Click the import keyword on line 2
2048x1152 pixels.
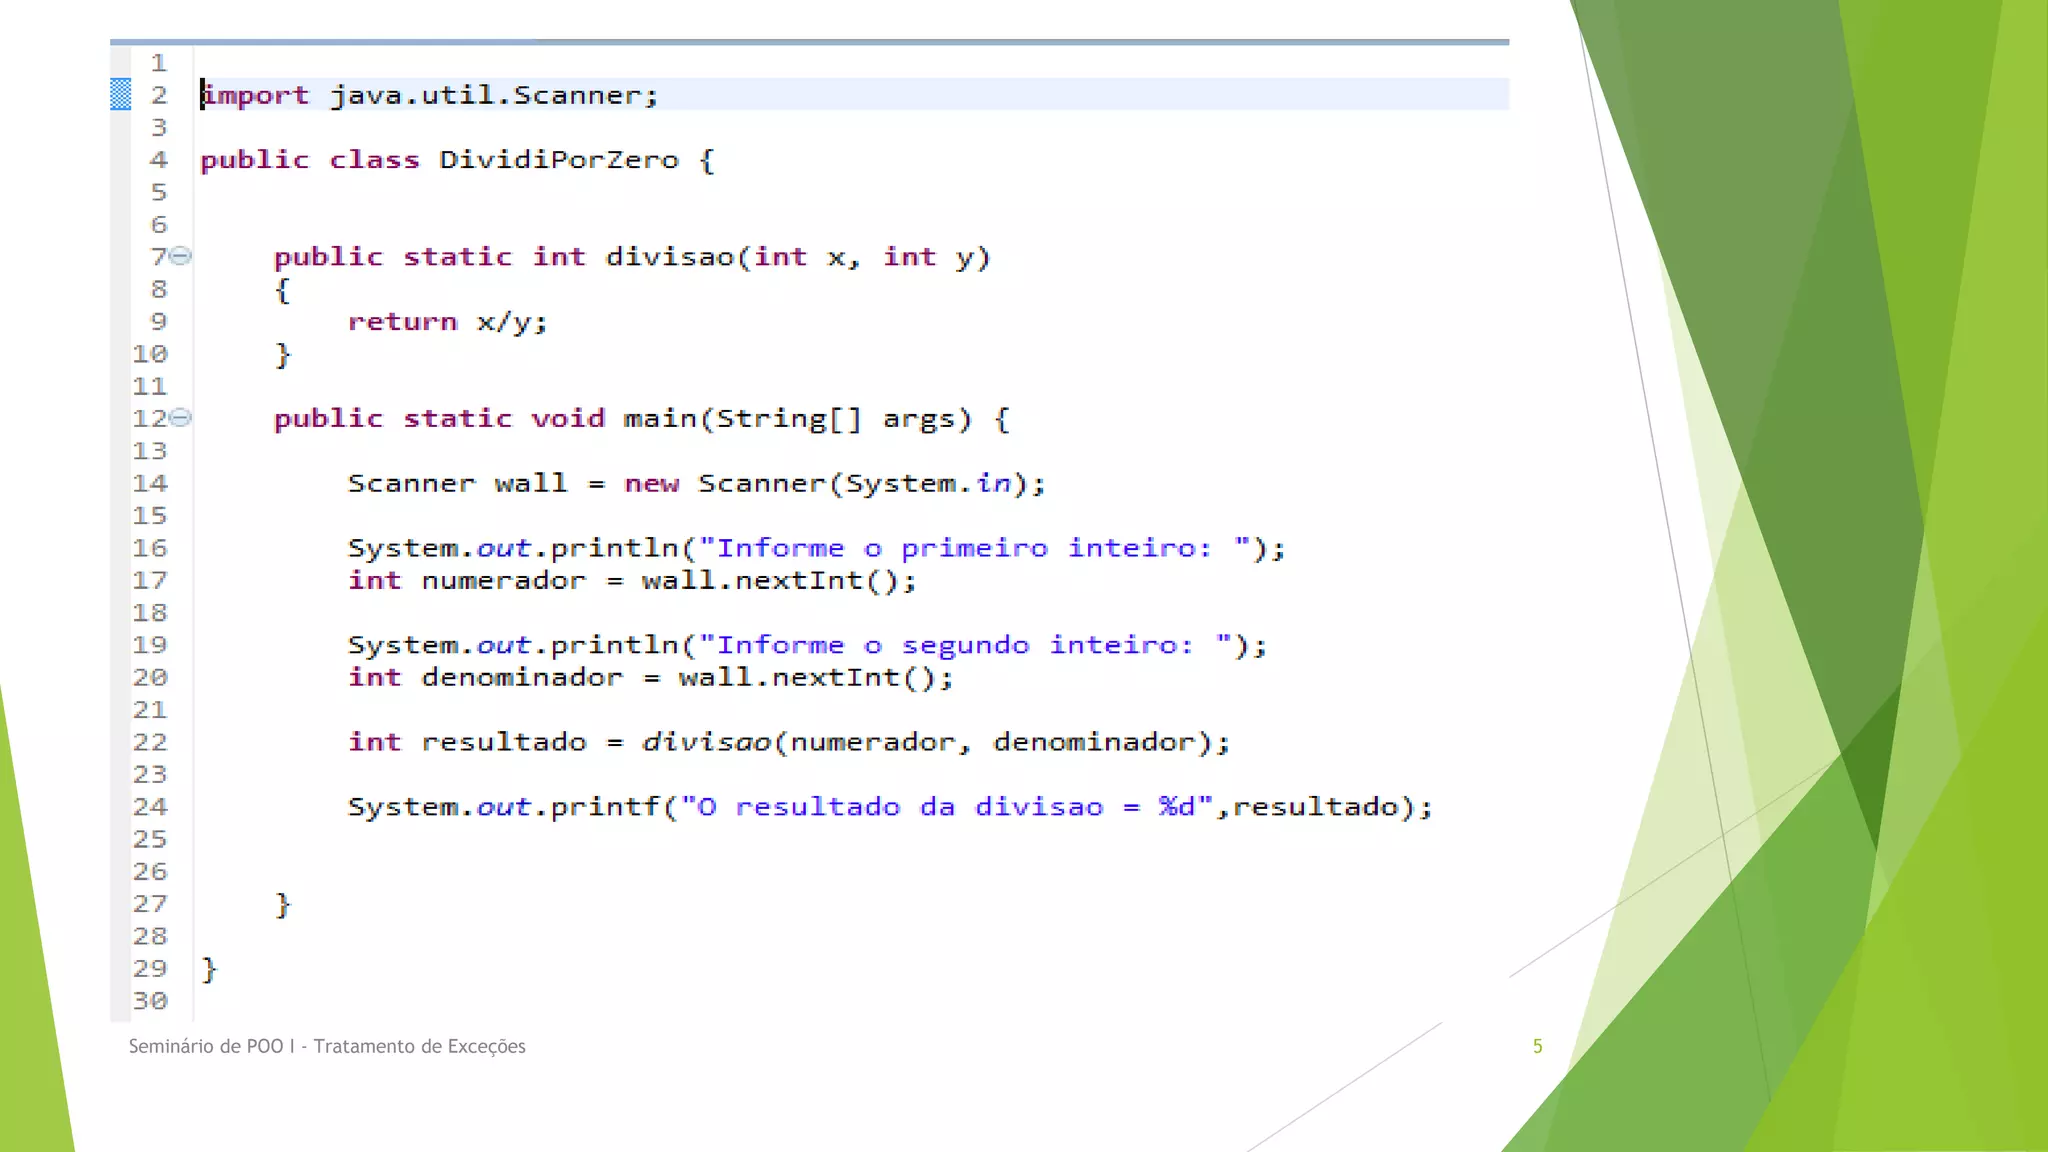pyautogui.click(x=256, y=95)
